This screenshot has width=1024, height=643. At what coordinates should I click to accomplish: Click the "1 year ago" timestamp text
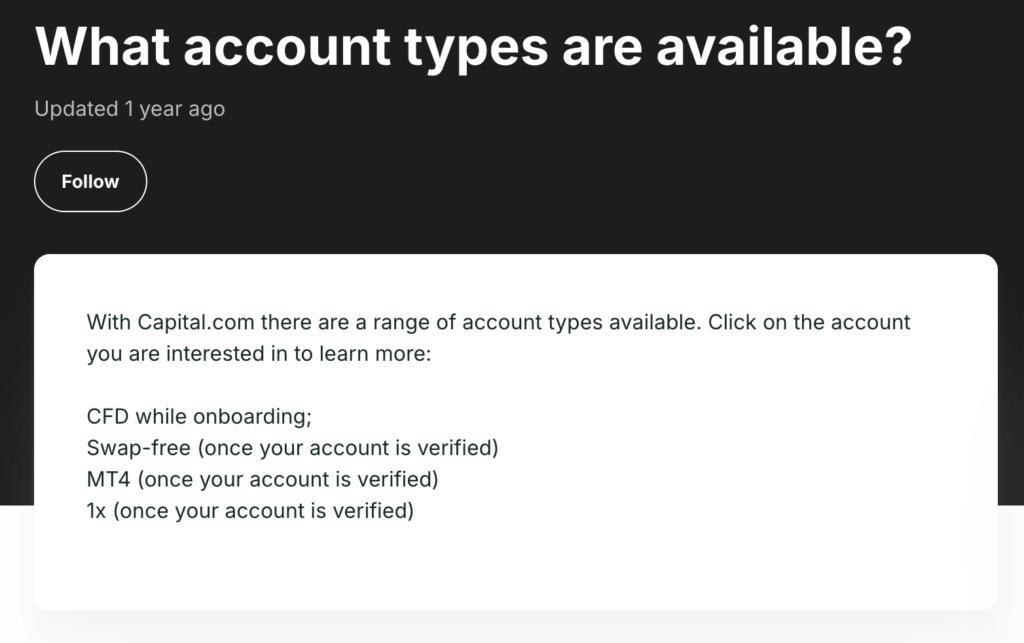click(175, 109)
